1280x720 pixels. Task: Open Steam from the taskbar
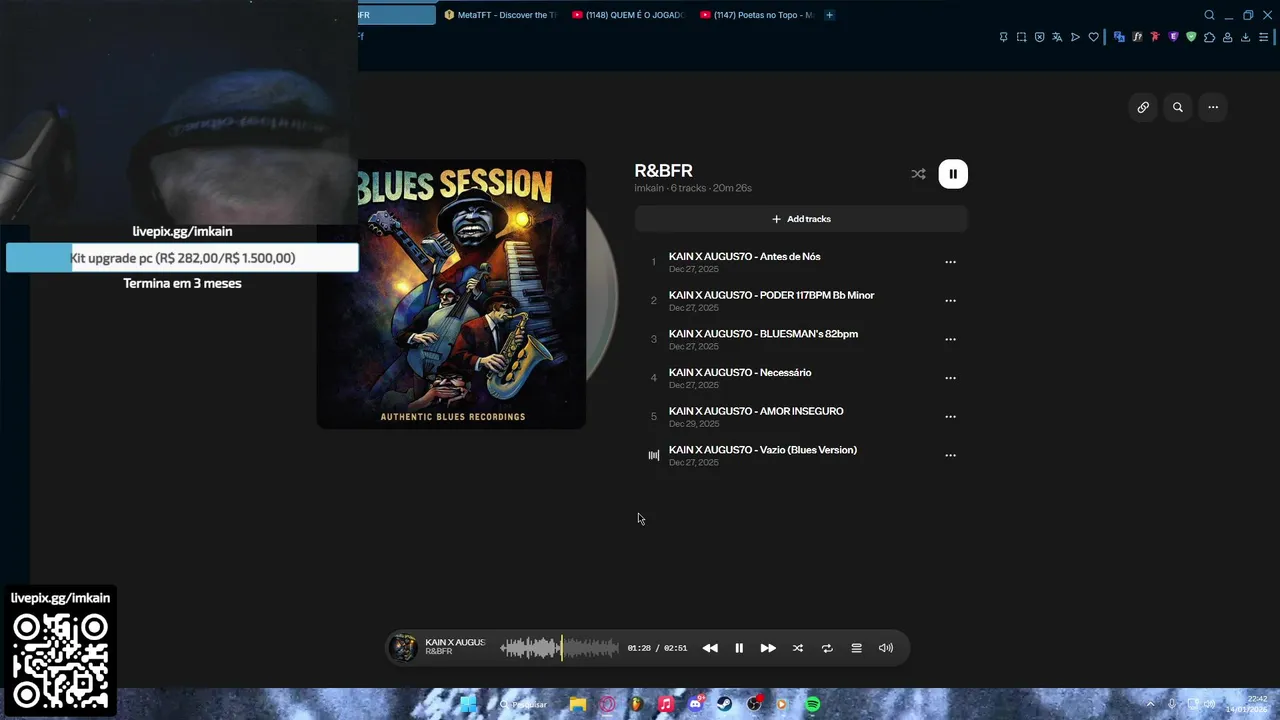point(725,704)
